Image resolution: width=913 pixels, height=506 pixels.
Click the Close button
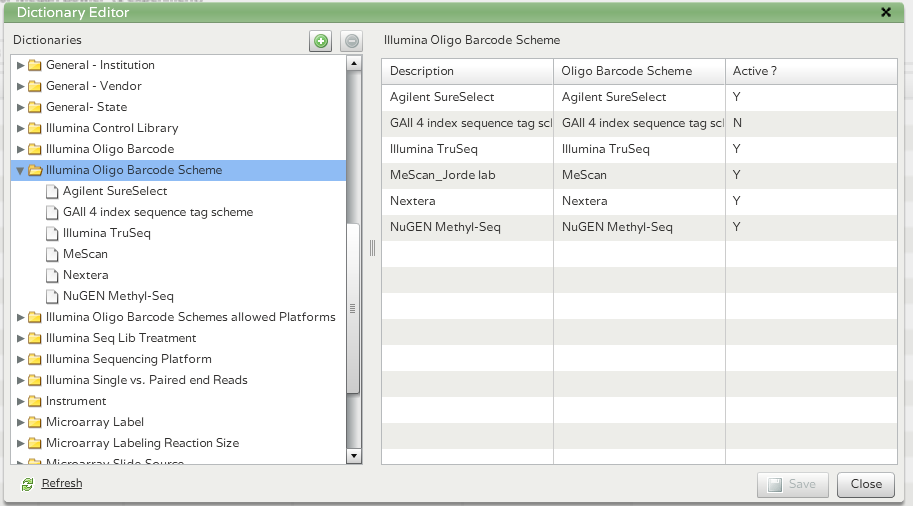point(866,484)
